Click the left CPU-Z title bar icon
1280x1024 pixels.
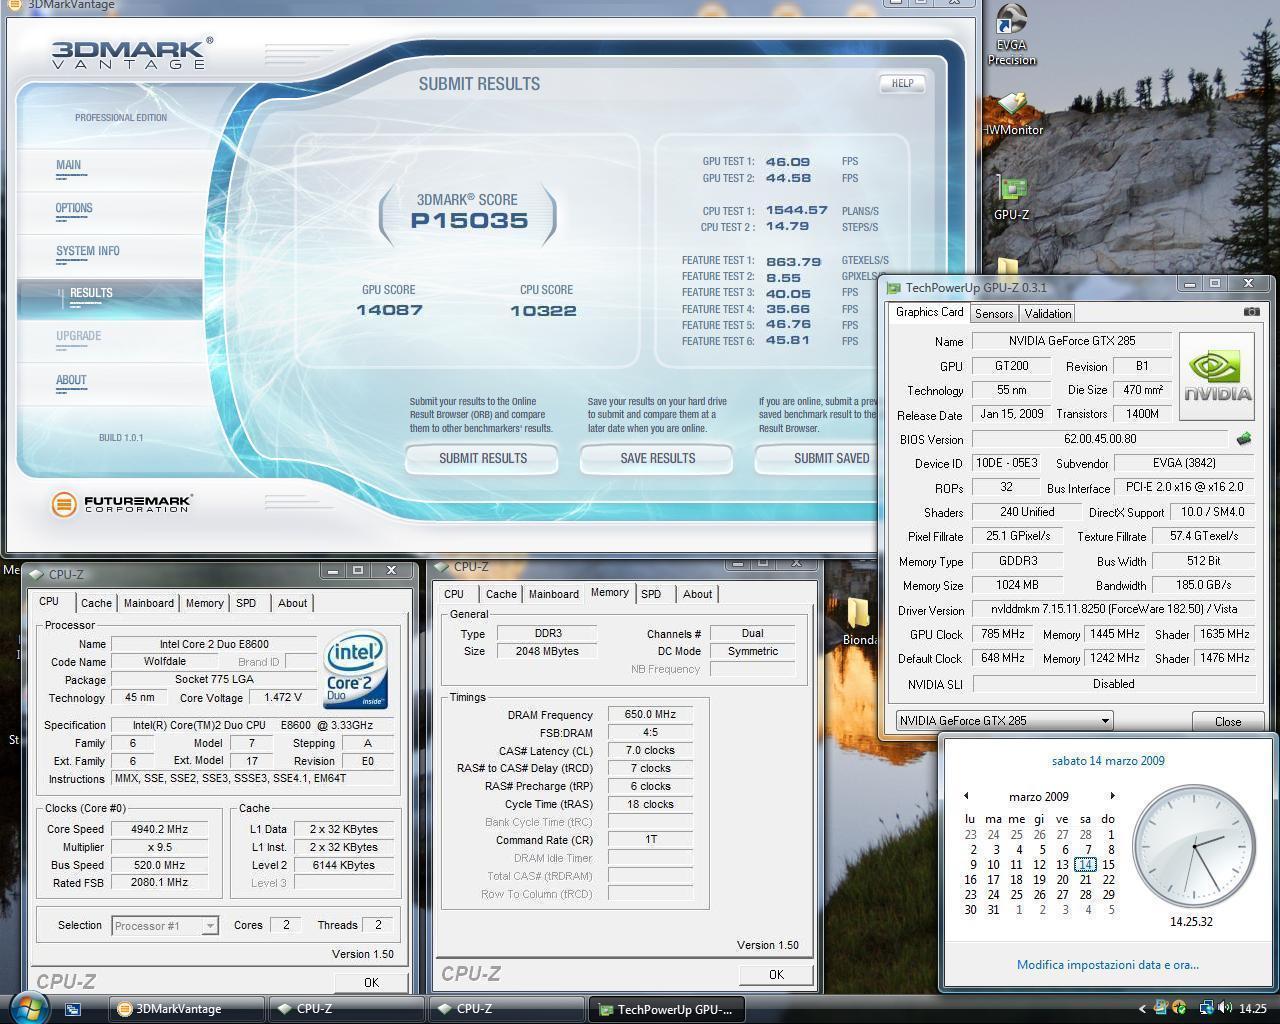tap(37, 574)
